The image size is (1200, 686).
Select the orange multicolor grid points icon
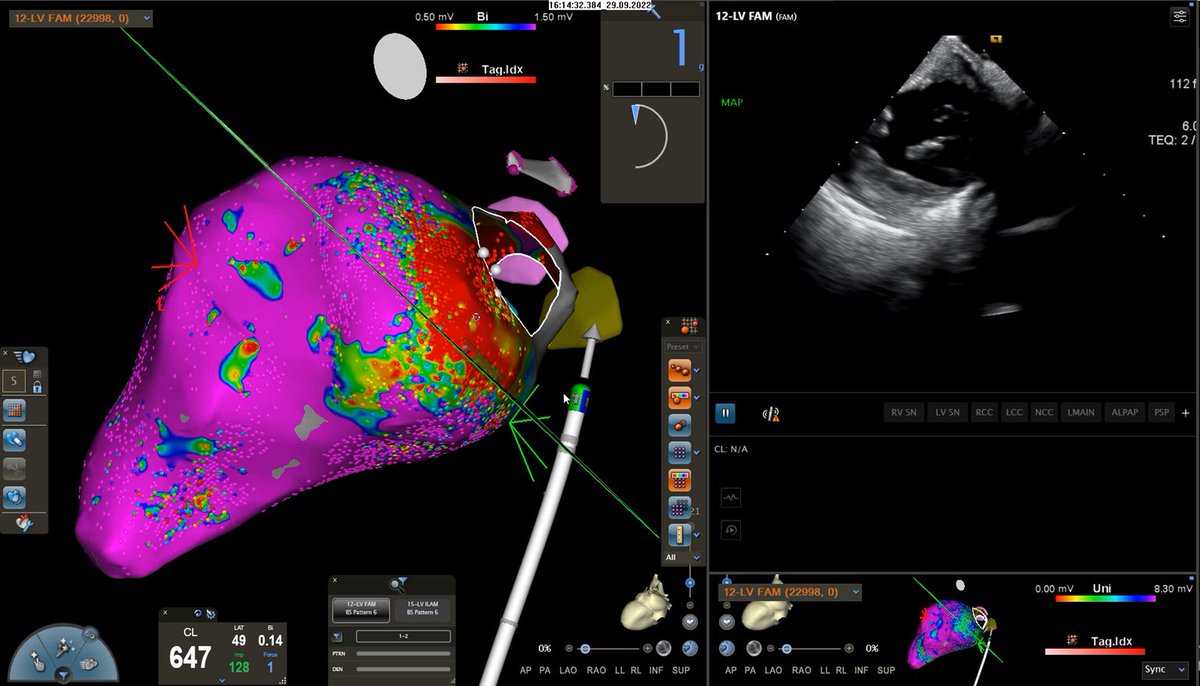pyautogui.click(x=679, y=480)
